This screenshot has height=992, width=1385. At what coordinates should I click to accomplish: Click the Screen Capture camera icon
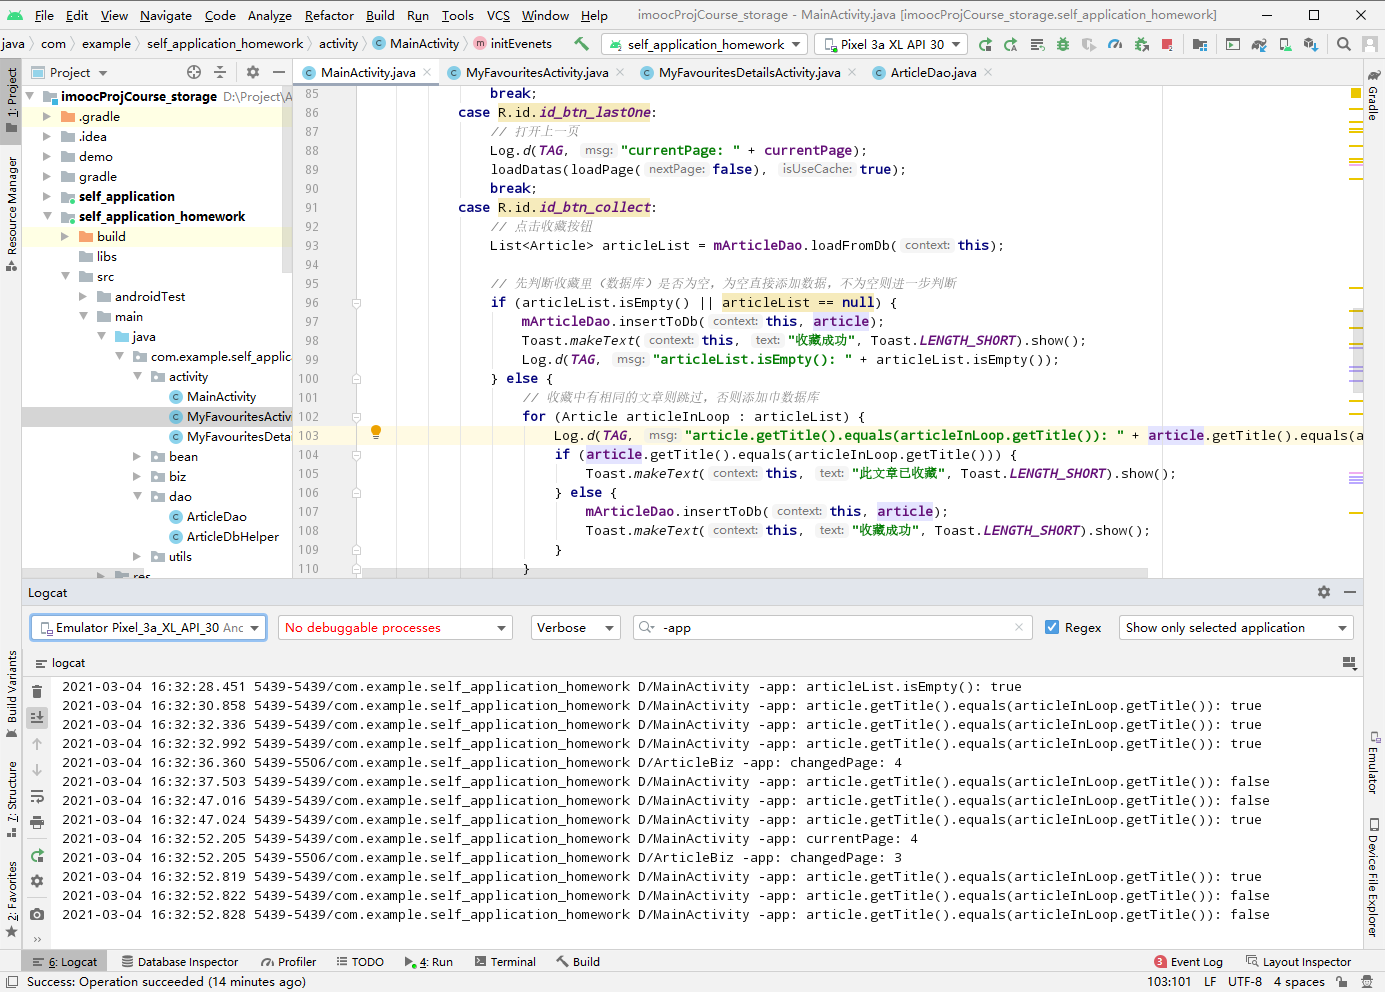37,914
